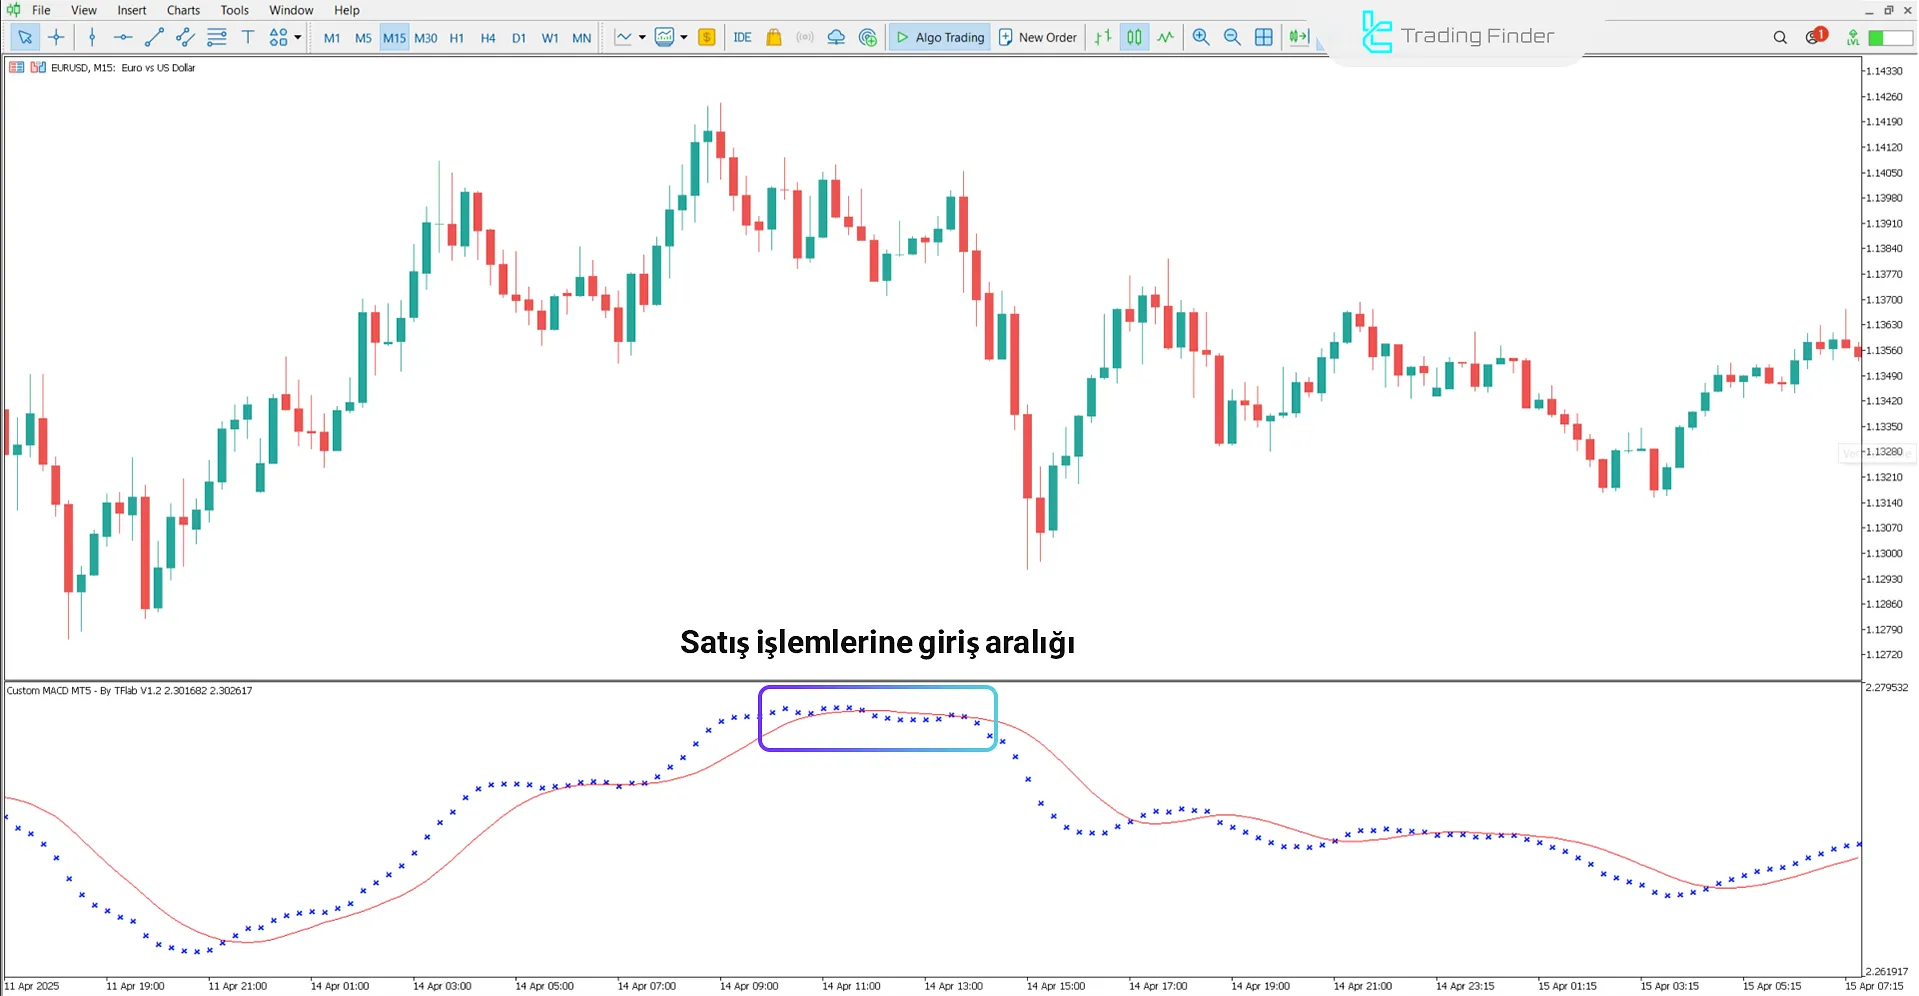The height and width of the screenshot is (996, 1919).
Task: Switch to M1 timeframe
Action: [x=332, y=38]
